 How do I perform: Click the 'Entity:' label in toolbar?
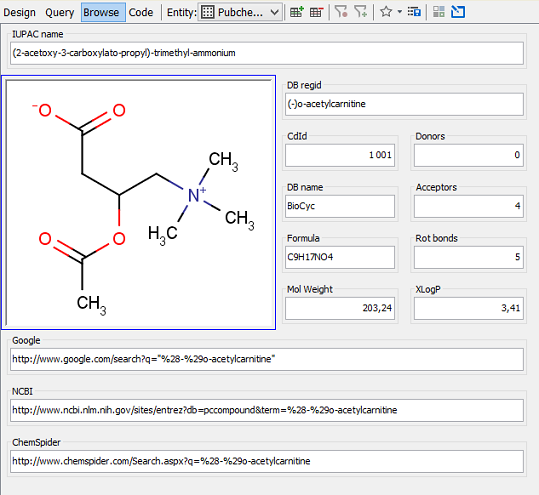pos(182,12)
